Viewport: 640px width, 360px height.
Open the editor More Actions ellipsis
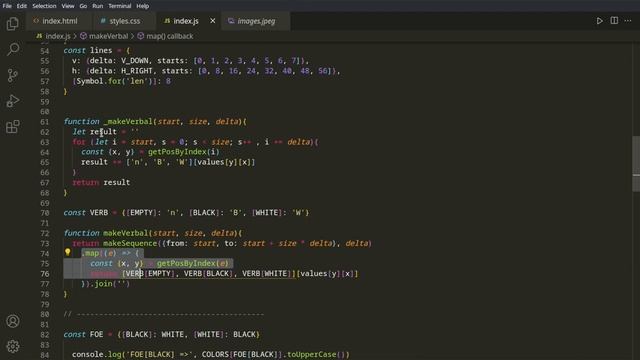(628, 21)
